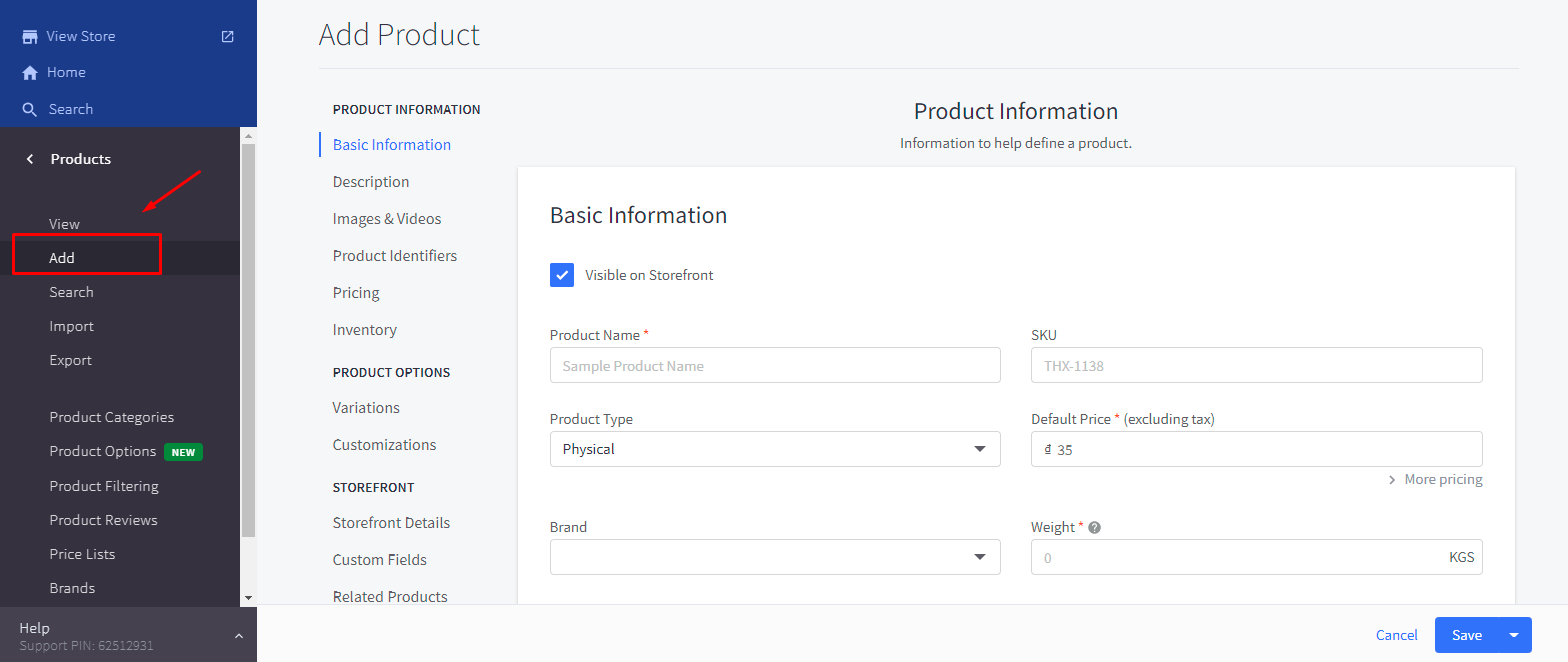Open the Brand dropdown
1568x662 pixels.
point(775,557)
